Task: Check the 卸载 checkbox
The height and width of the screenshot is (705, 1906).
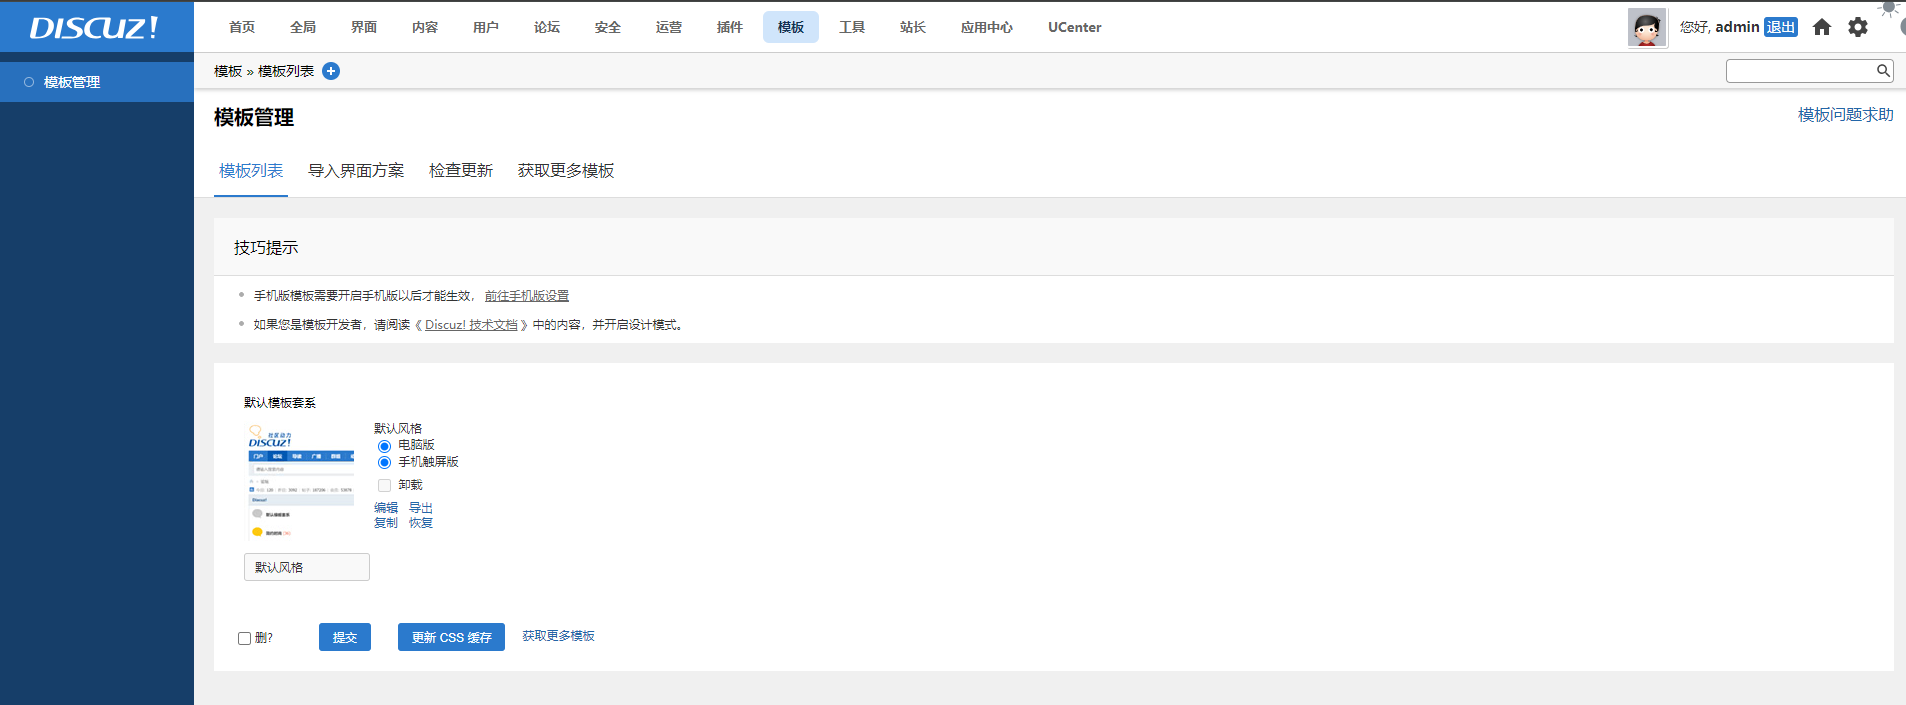Action: tap(384, 485)
